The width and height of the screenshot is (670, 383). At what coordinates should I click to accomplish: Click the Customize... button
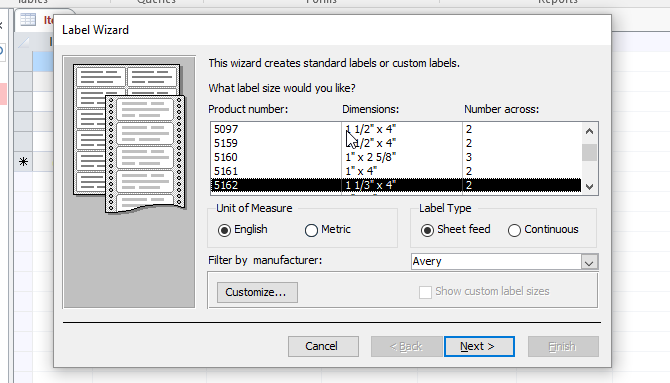point(257,292)
